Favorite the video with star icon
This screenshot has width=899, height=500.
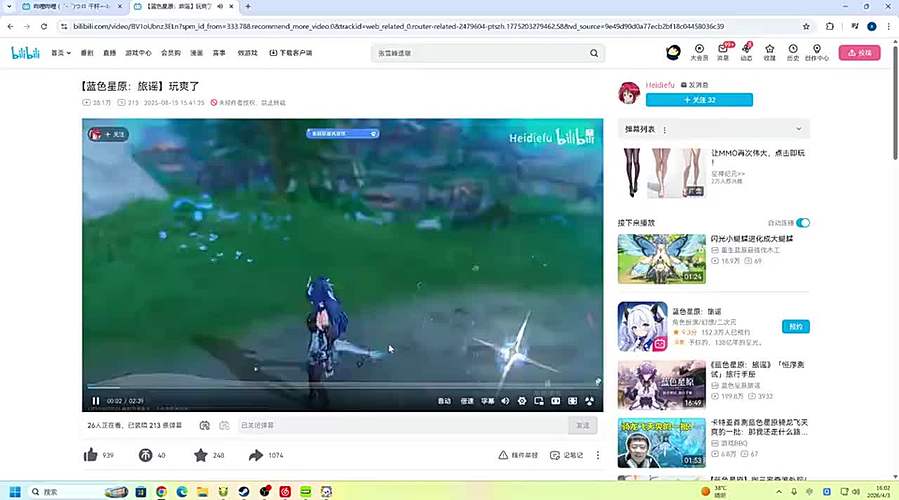(x=201, y=455)
